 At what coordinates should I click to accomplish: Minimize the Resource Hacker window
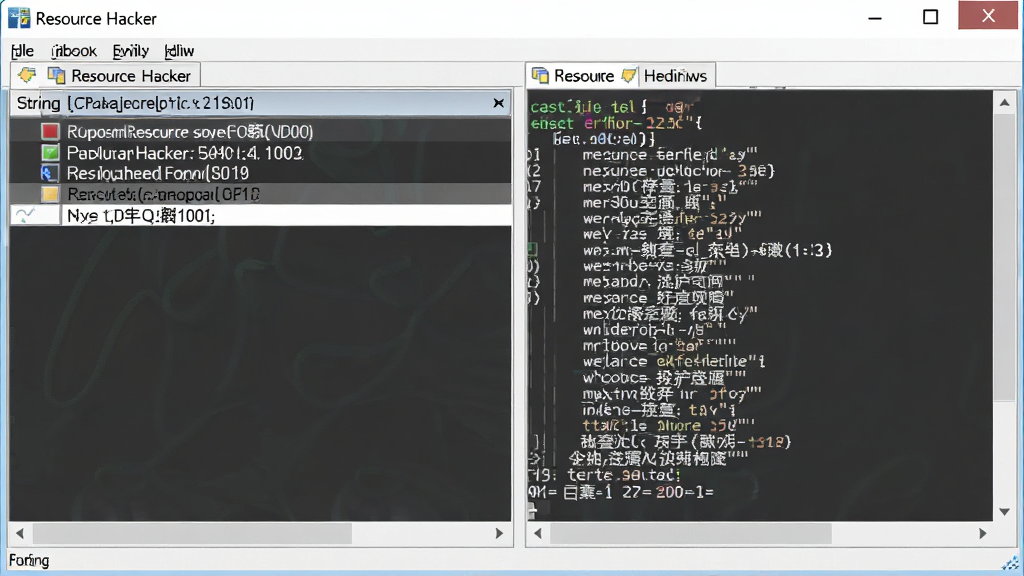point(875,17)
